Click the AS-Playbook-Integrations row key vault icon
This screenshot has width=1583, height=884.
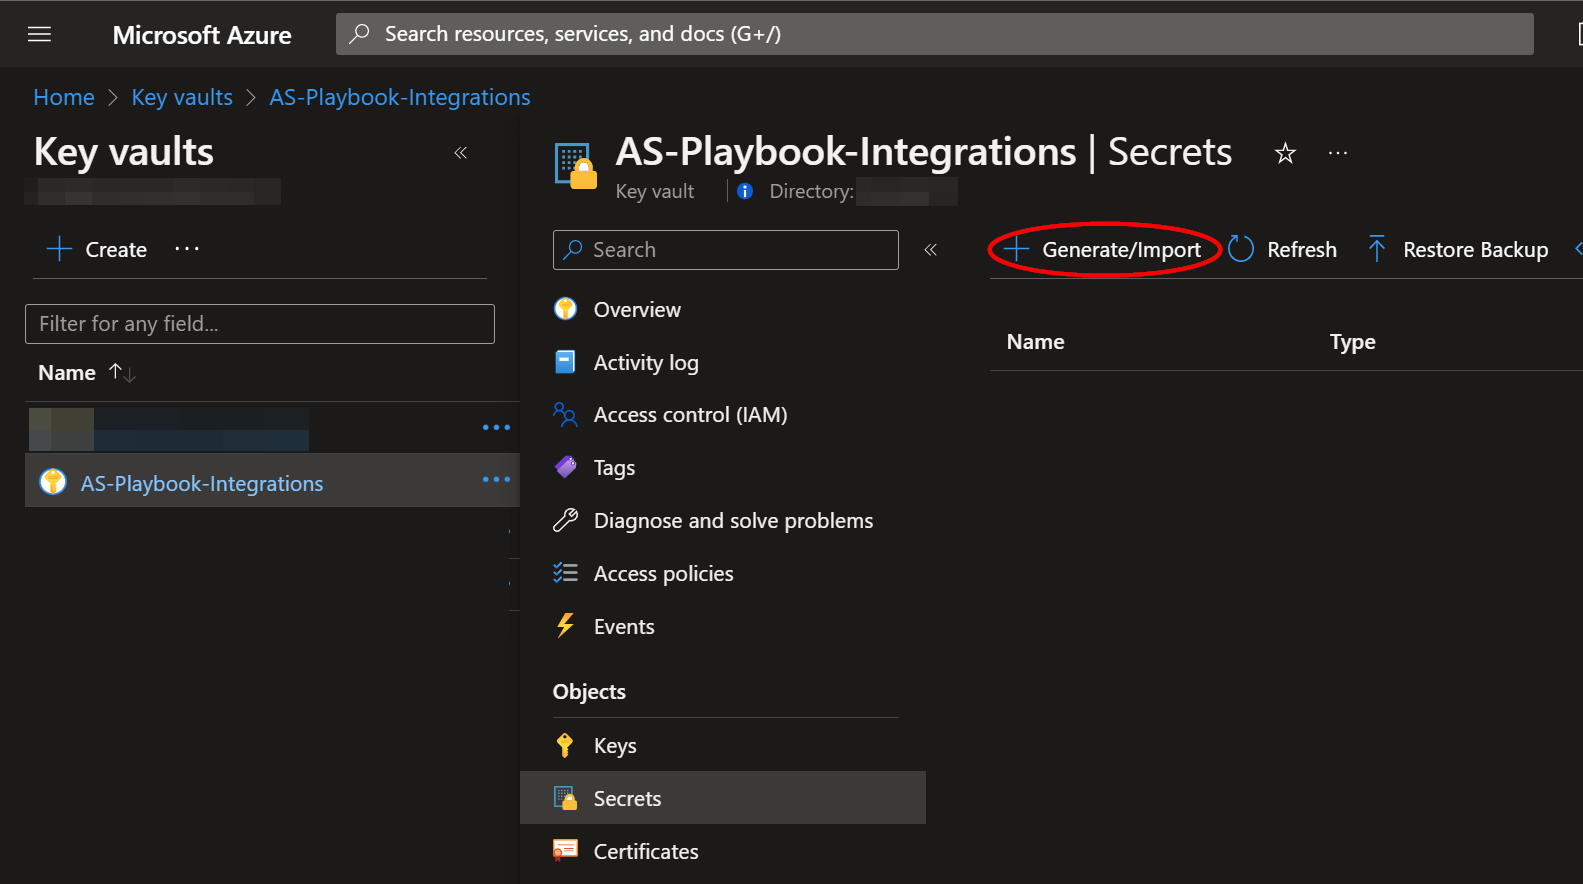click(x=53, y=482)
